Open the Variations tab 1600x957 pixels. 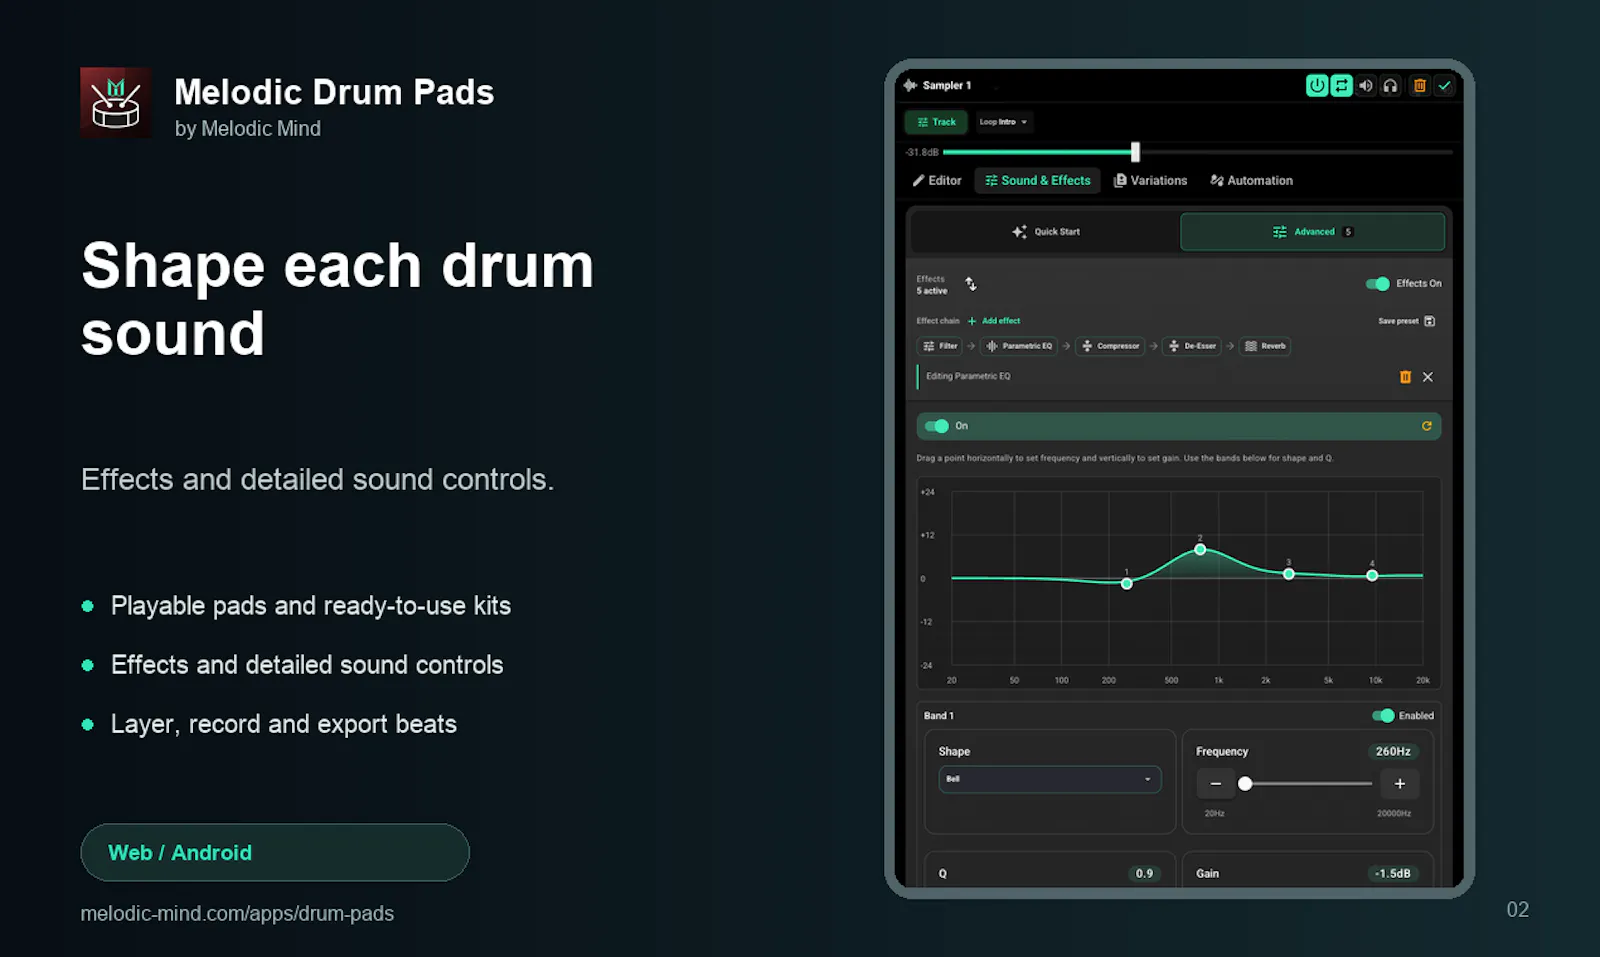tap(1151, 181)
